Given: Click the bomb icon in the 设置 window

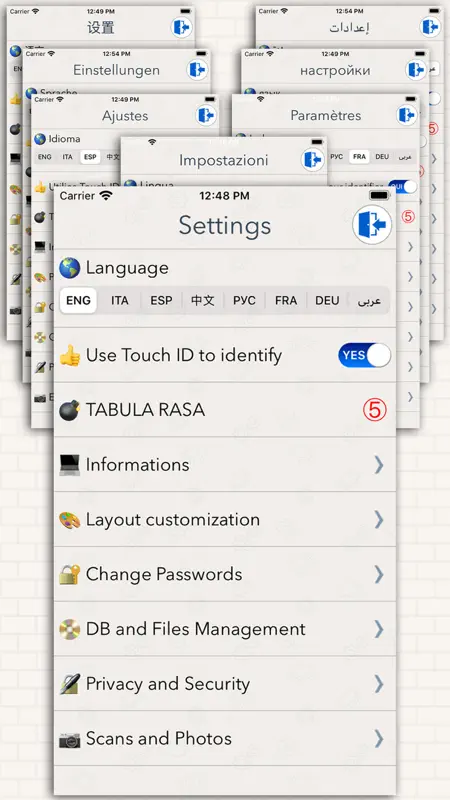Looking at the screenshot, I should pos(15,129).
